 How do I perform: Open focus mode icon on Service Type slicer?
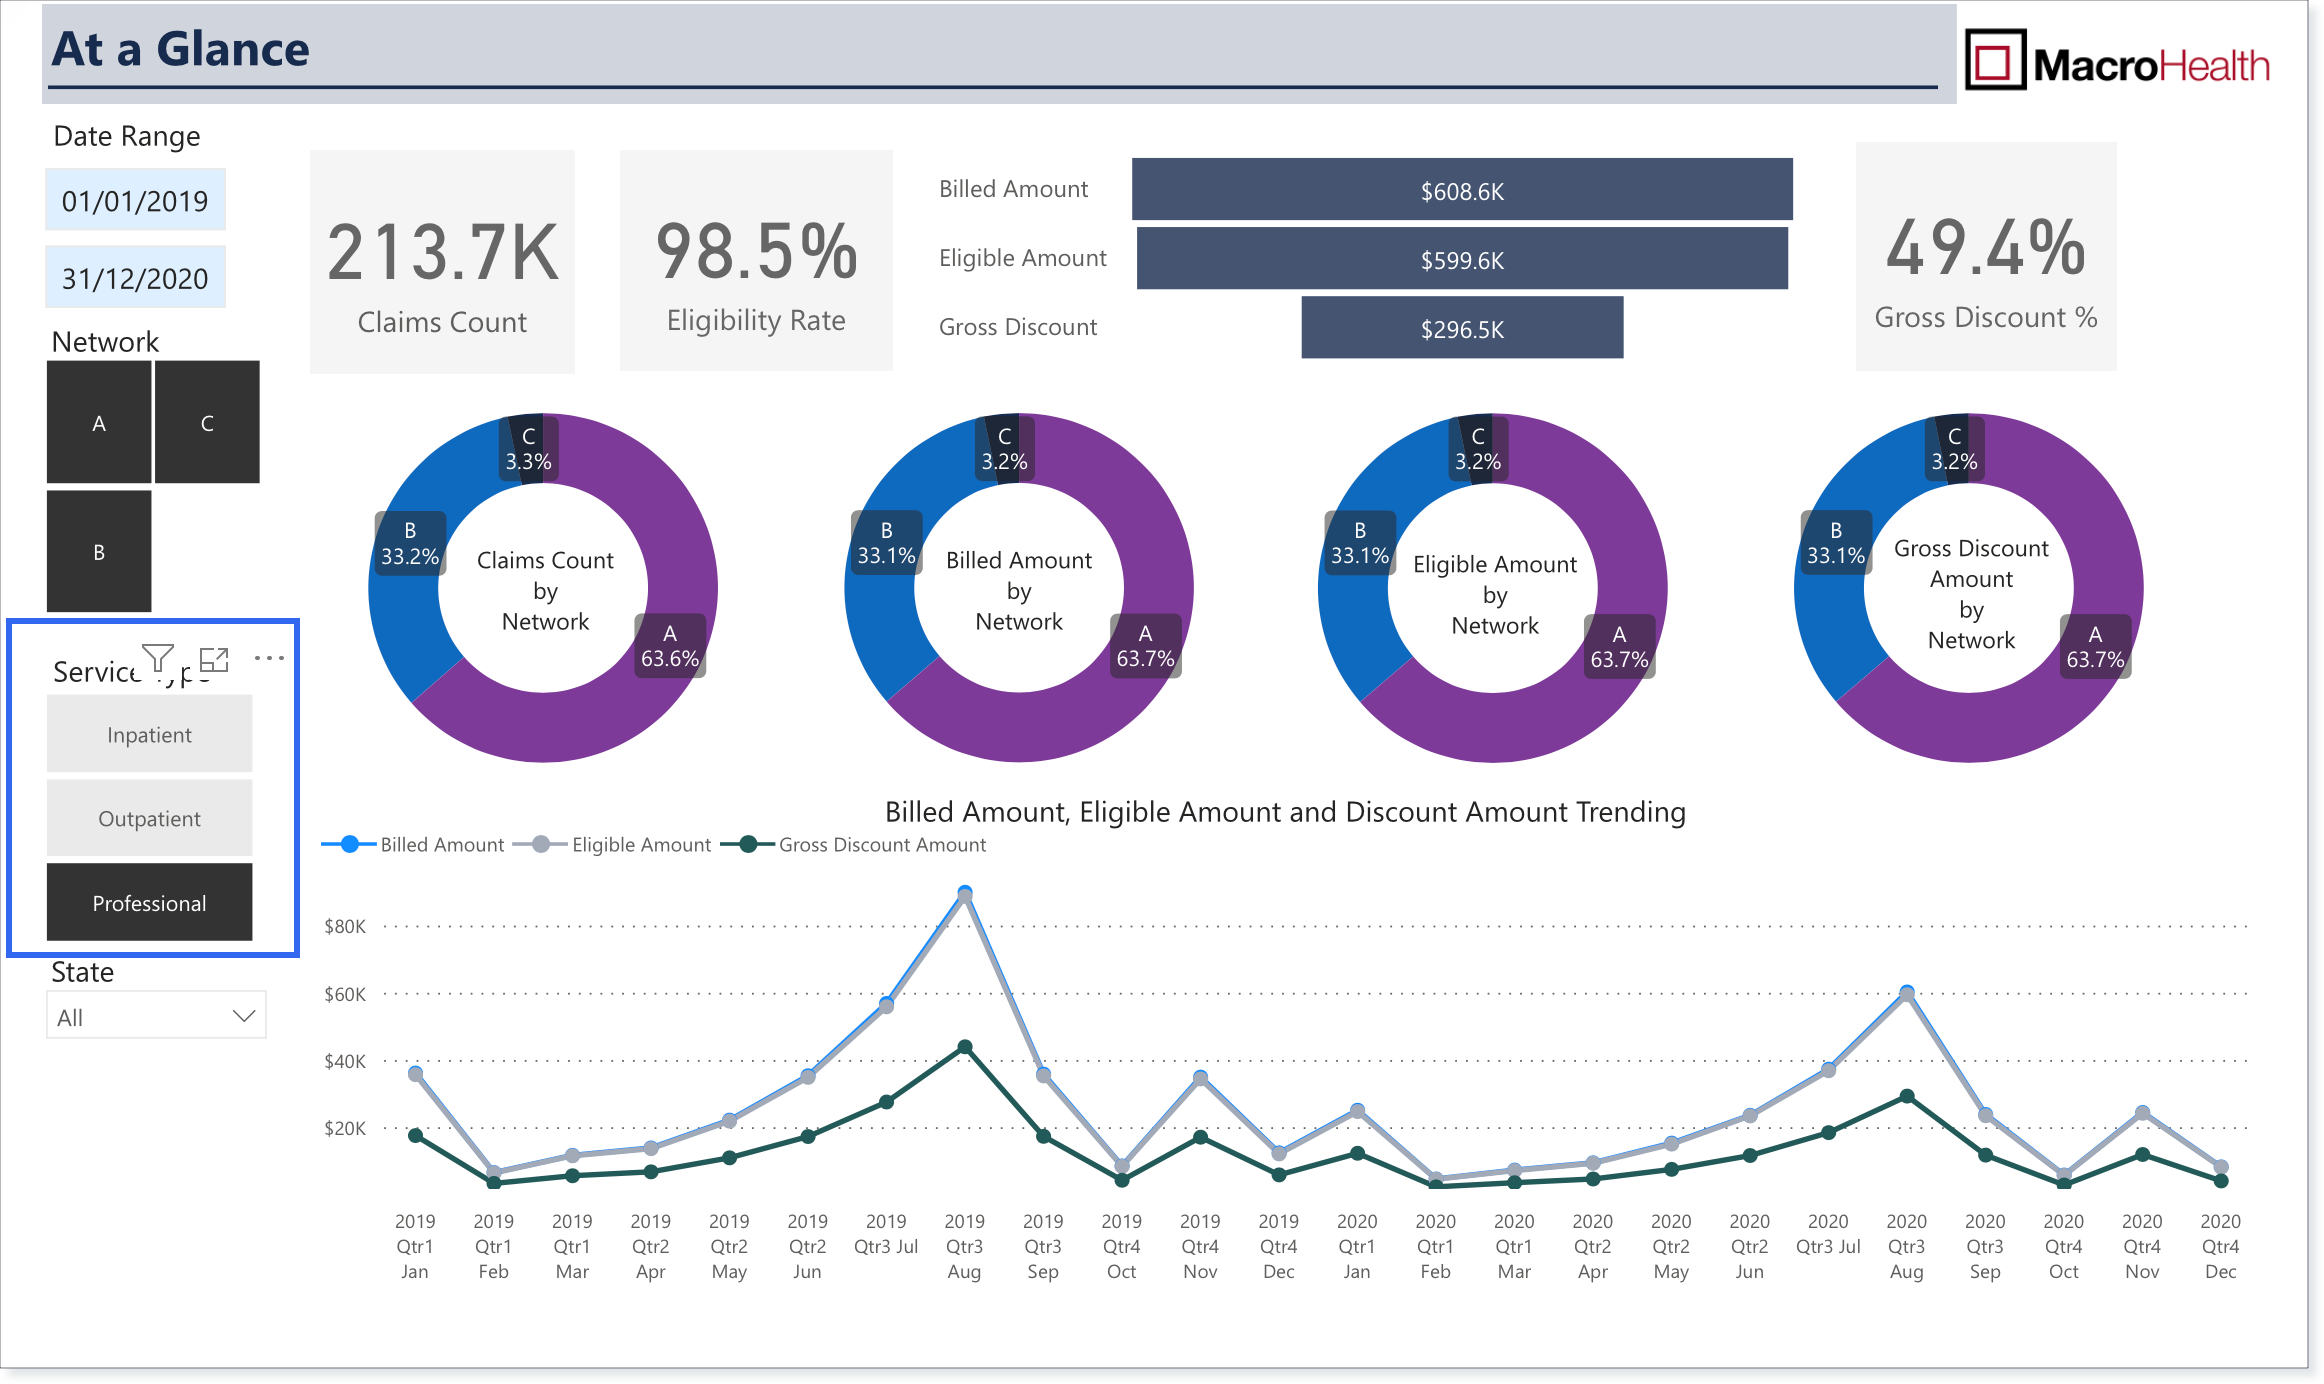click(214, 659)
